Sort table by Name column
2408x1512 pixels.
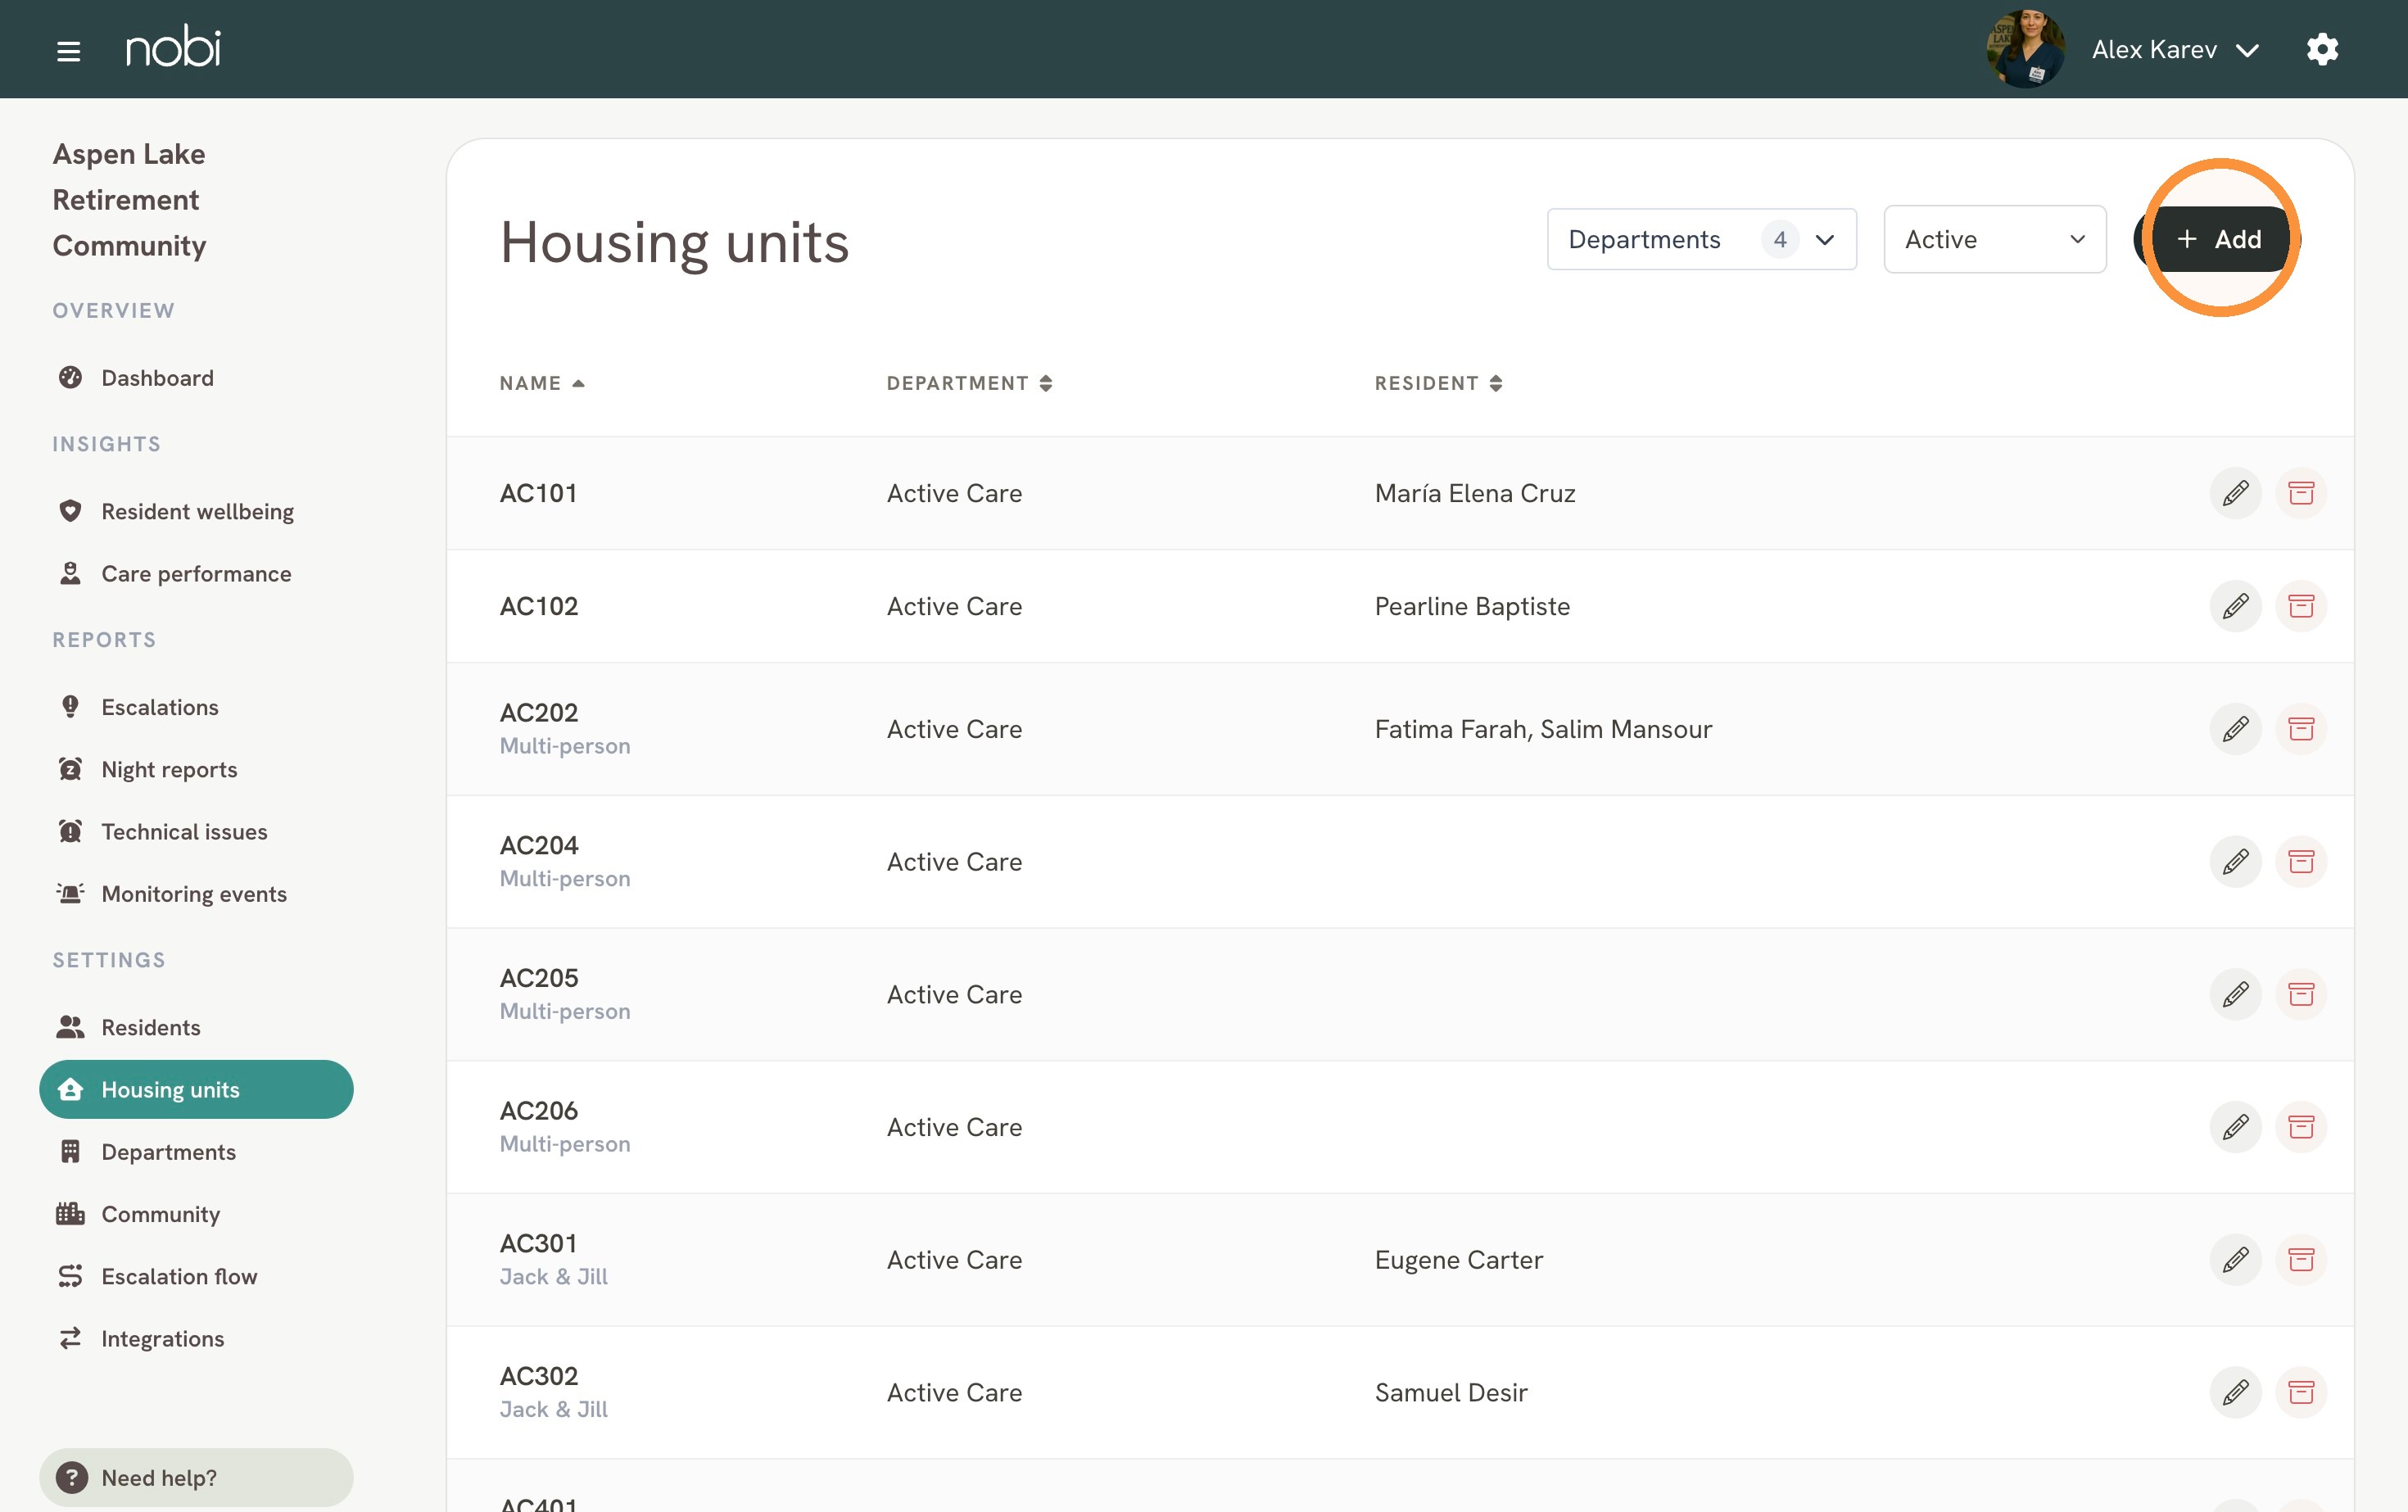tap(542, 383)
